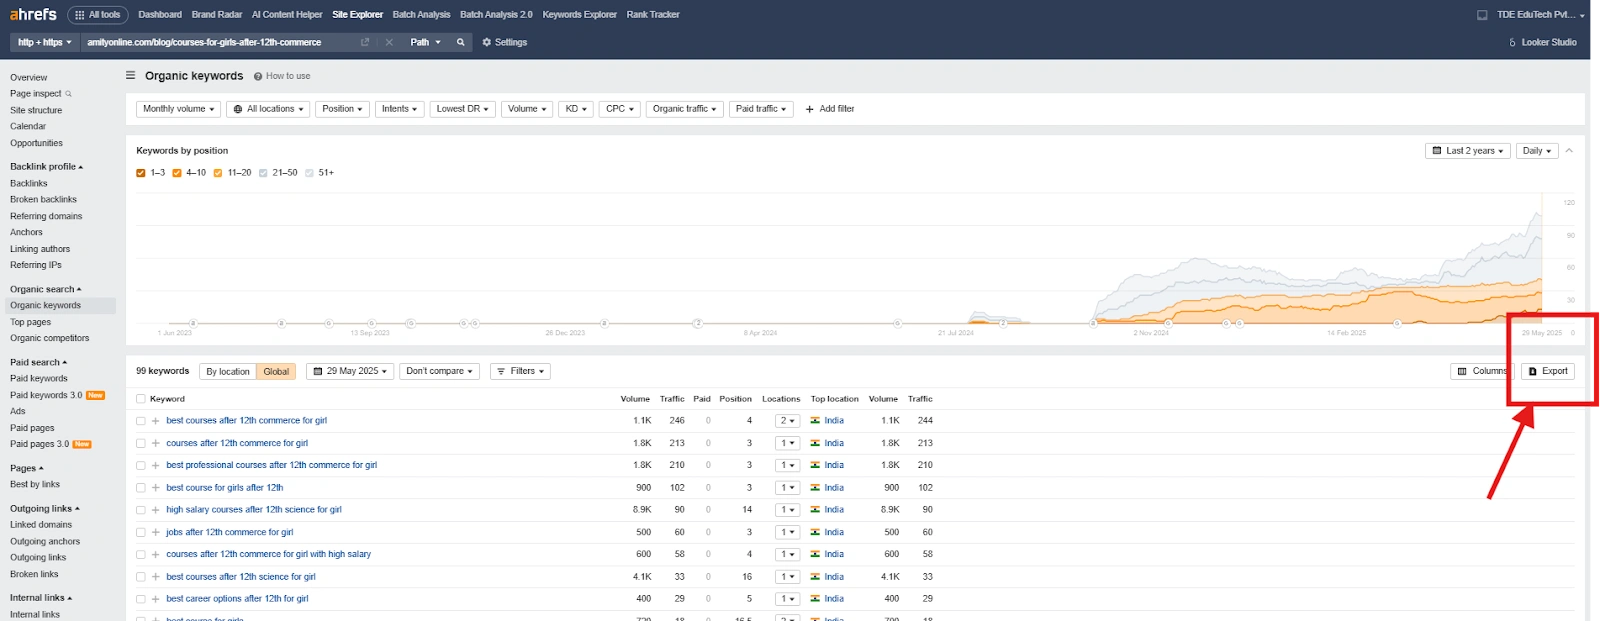
Task: Clear the URL with the X icon
Action: click(389, 42)
